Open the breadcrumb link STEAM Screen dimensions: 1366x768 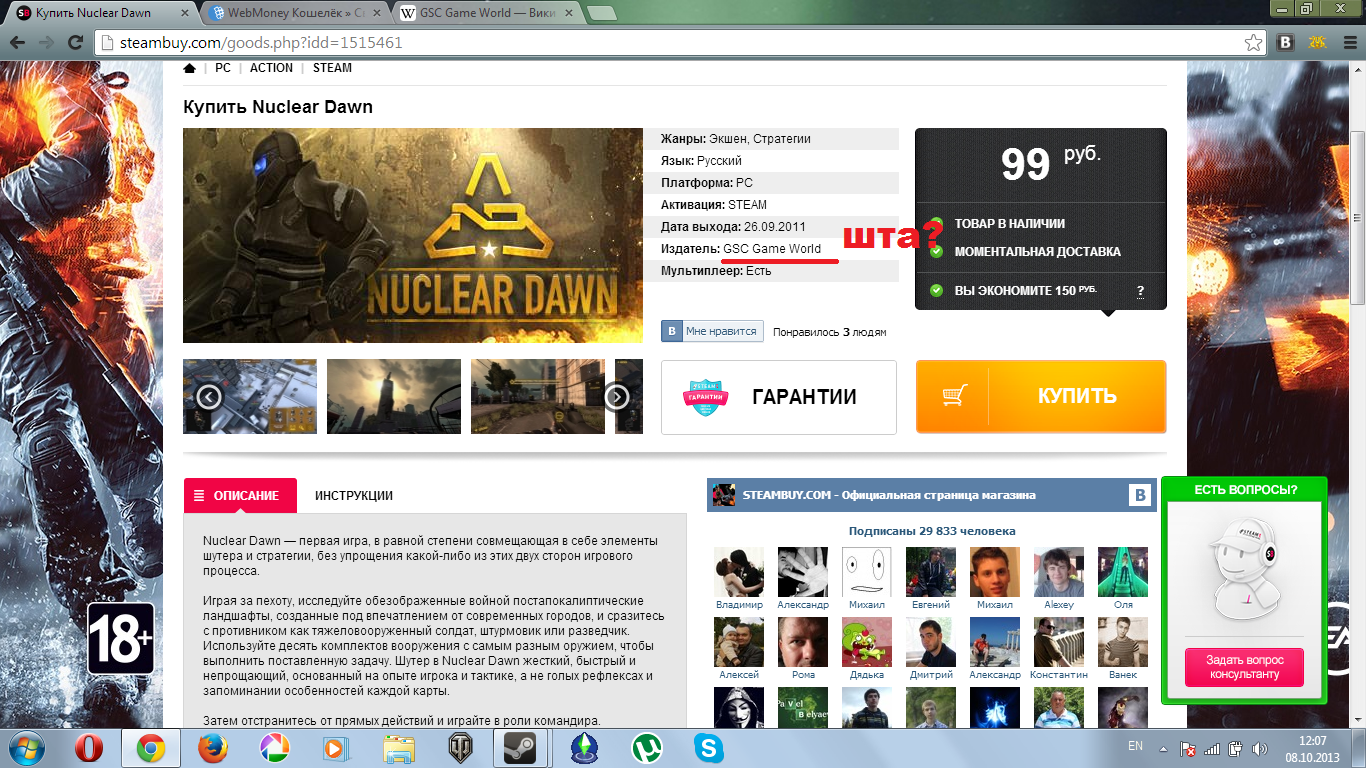332,68
